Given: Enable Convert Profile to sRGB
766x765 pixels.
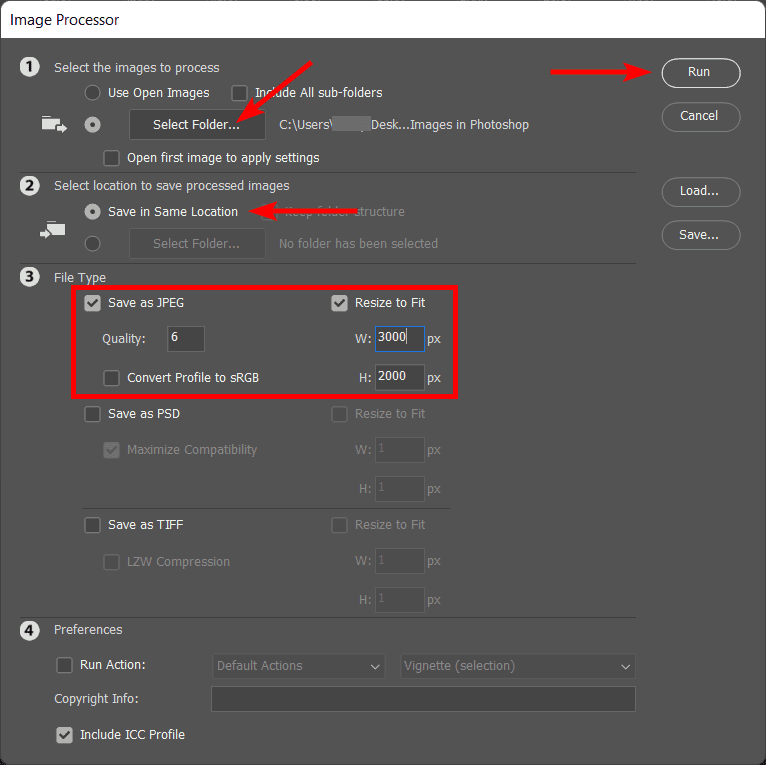Looking at the screenshot, I should 112,378.
